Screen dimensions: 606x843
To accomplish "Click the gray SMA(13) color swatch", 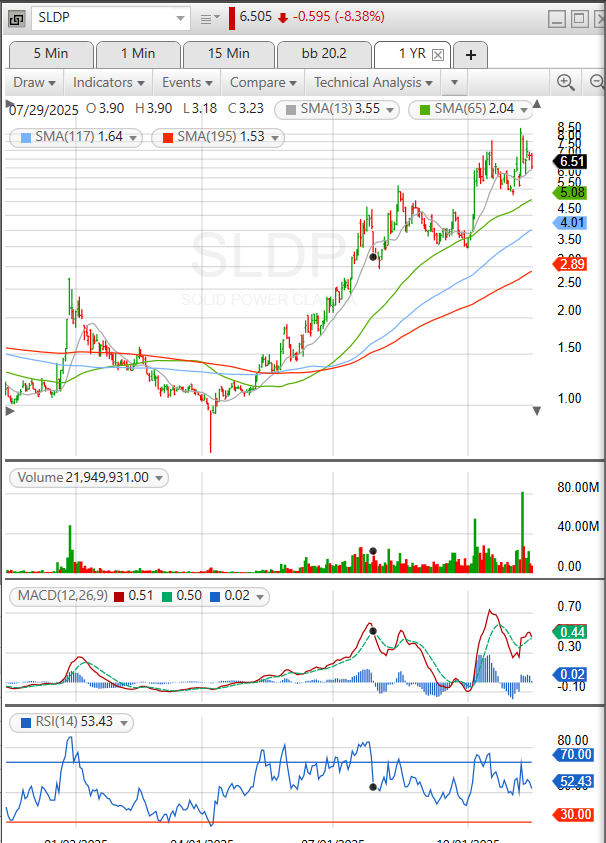I will (291, 110).
